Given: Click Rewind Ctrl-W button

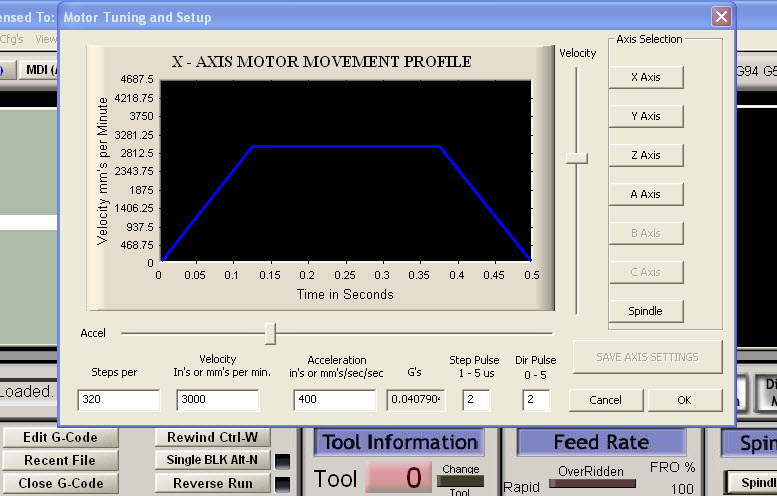Looking at the screenshot, I should click(x=213, y=438).
